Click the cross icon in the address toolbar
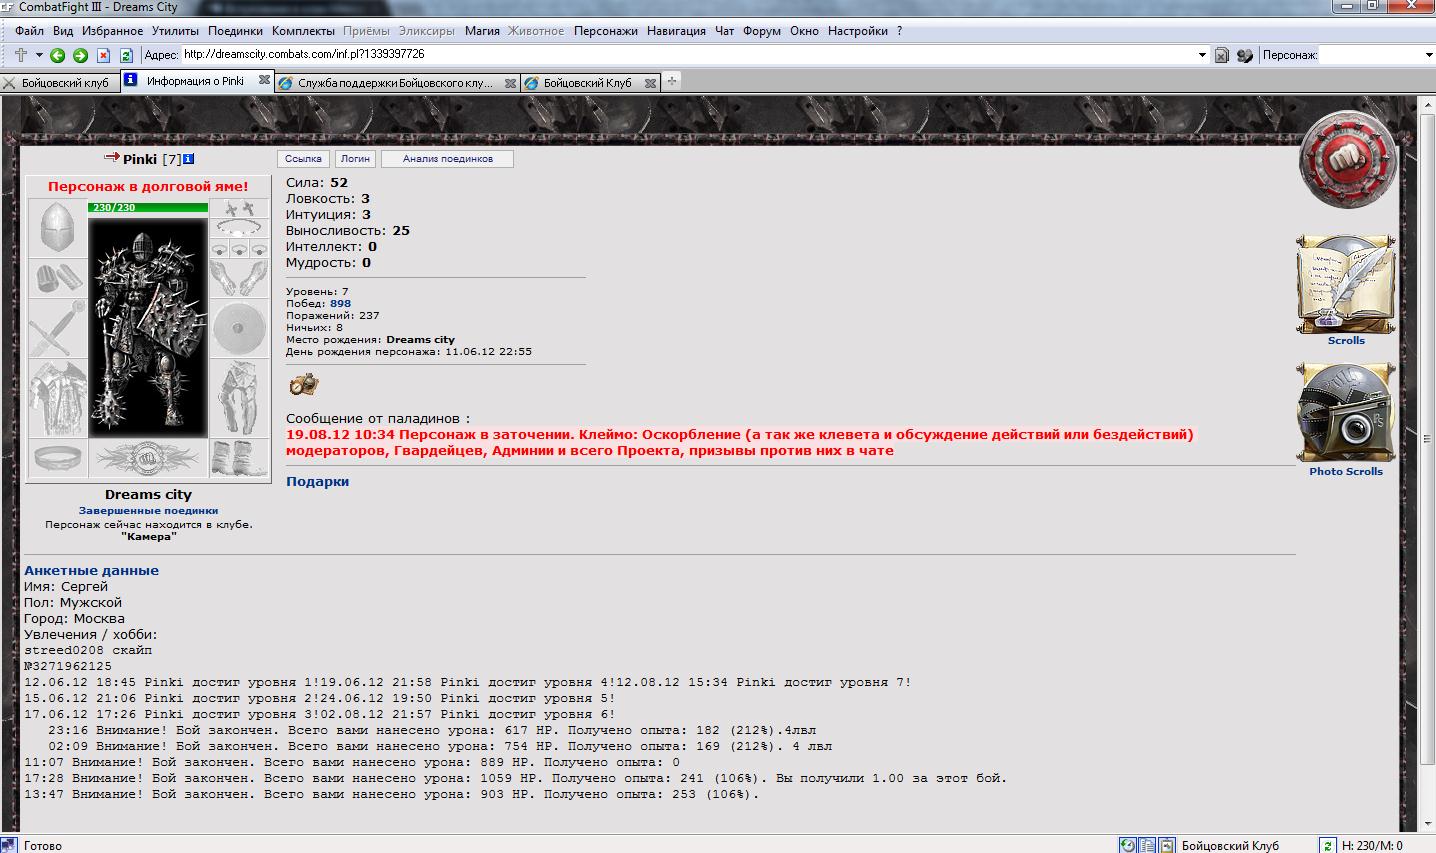Image resolution: width=1436 pixels, height=853 pixels. pos(20,55)
